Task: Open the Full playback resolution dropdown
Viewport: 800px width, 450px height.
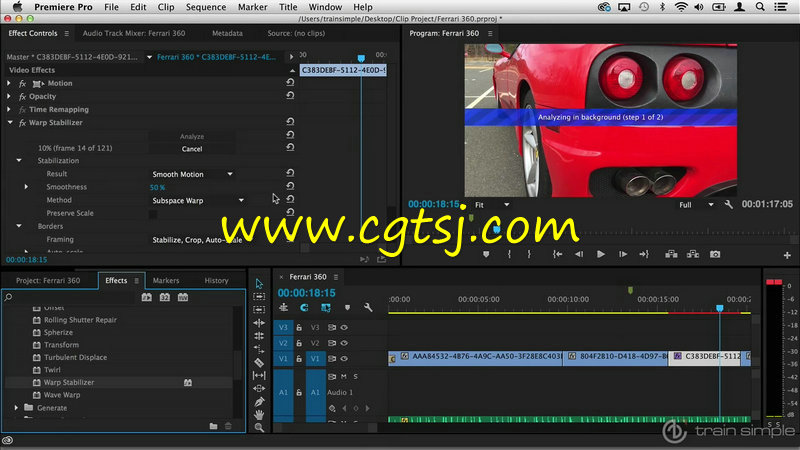Action: pyautogui.click(x=696, y=205)
